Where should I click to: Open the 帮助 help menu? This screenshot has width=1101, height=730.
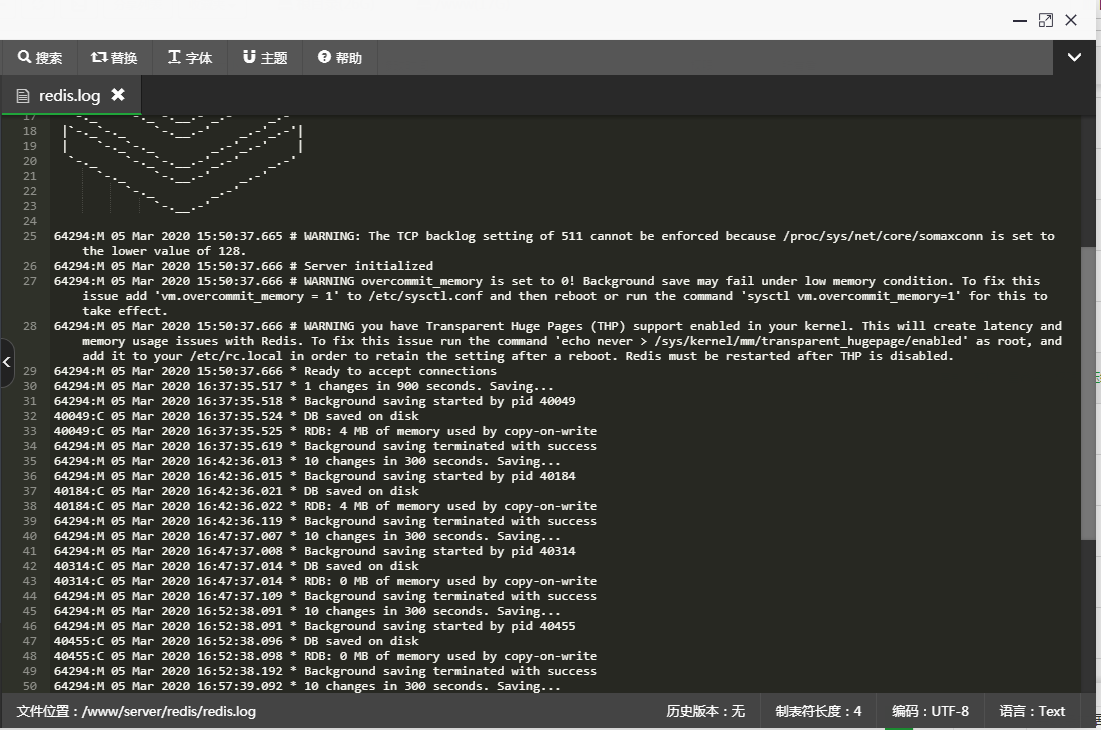point(340,58)
